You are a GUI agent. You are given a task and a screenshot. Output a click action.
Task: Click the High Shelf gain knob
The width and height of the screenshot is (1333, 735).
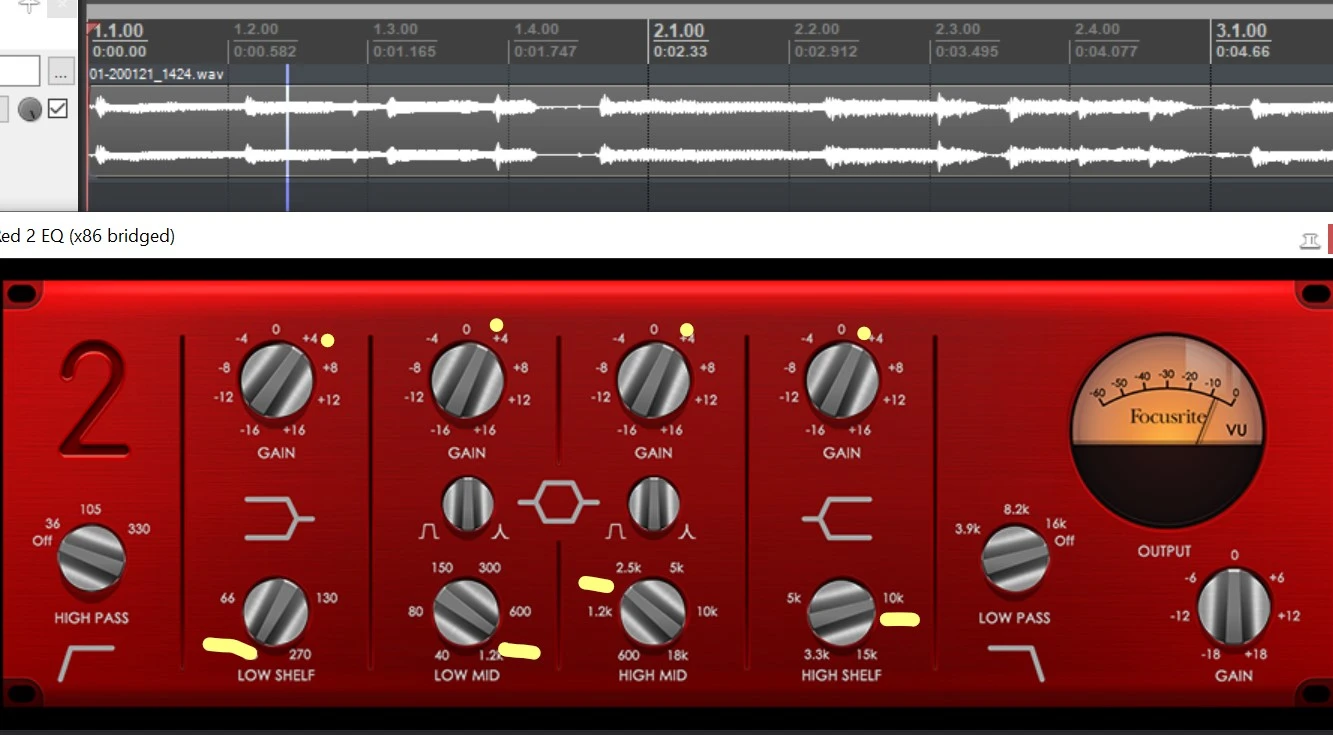(842, 380)
